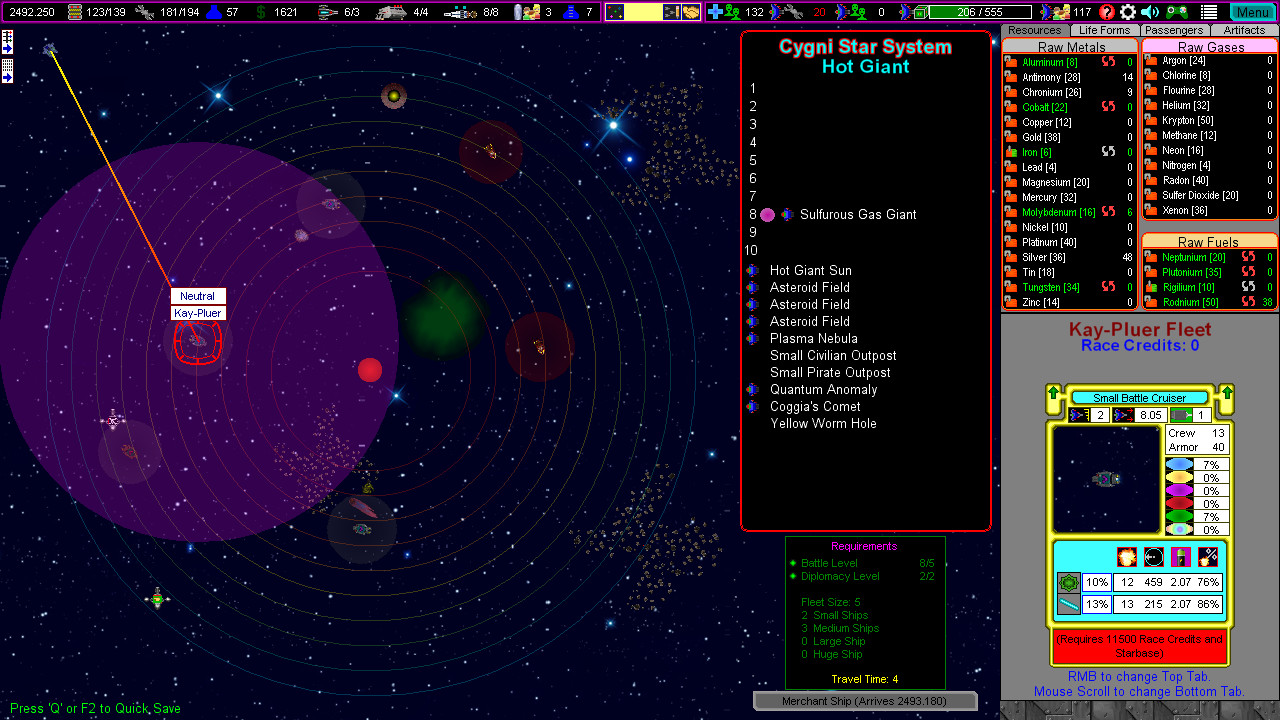Switch to the Life Forms tab

click(x=1104, y=30)
